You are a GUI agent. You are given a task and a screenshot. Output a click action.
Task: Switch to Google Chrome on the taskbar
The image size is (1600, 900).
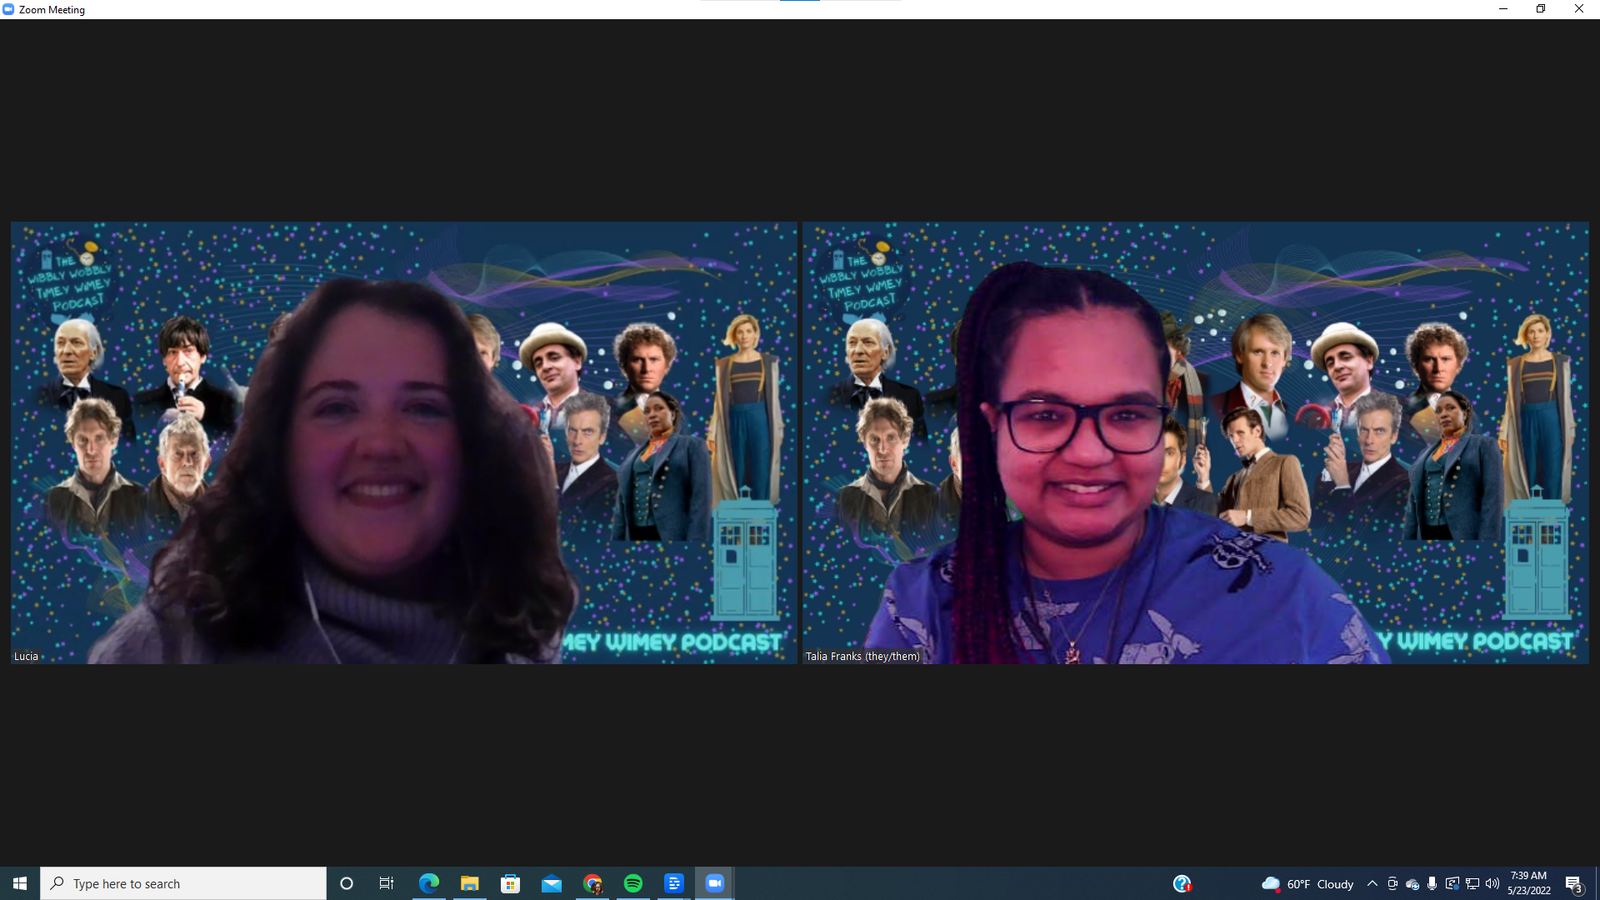[x=593, y=883]
